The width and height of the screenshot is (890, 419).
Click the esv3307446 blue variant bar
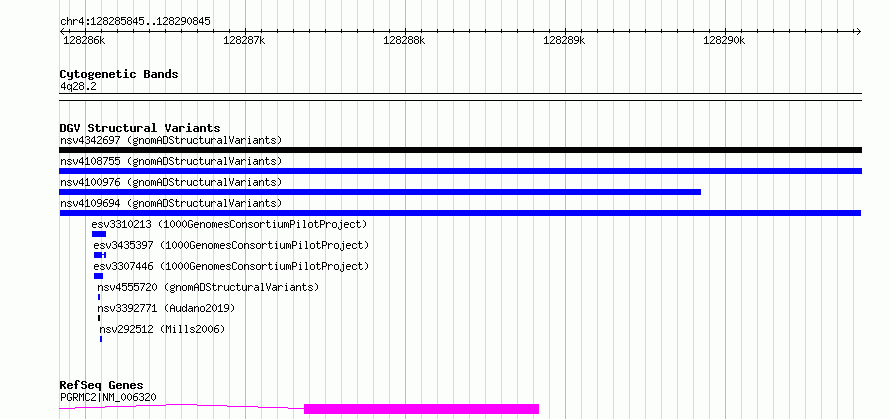[x=98, y=276]
